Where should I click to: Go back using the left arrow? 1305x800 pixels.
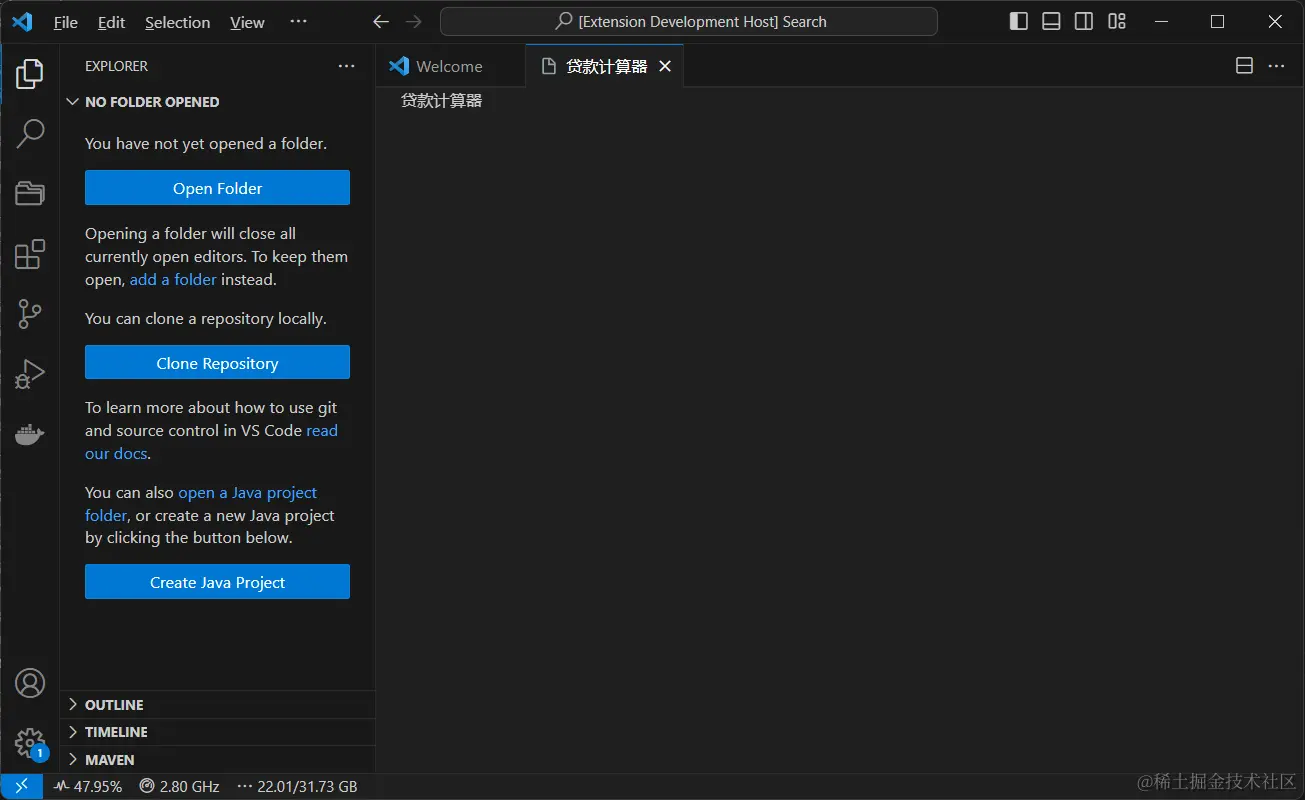[x=381, y=21]
